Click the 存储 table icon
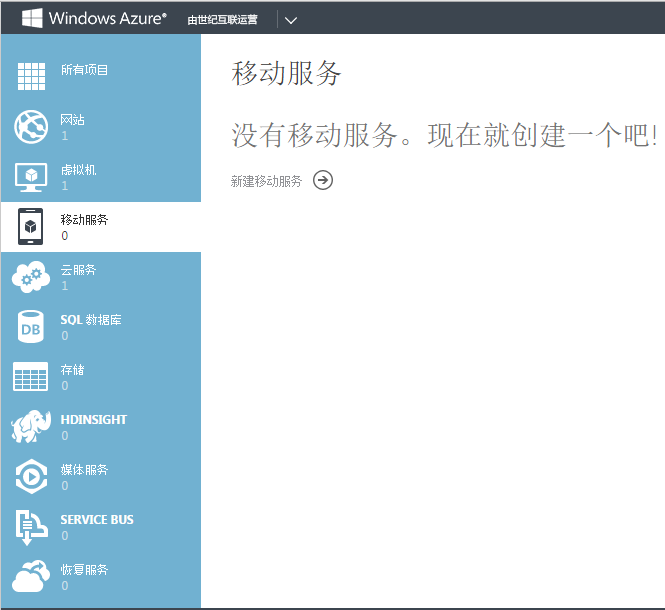This screenshot has width=665, height=610. [x=31, y=376]
